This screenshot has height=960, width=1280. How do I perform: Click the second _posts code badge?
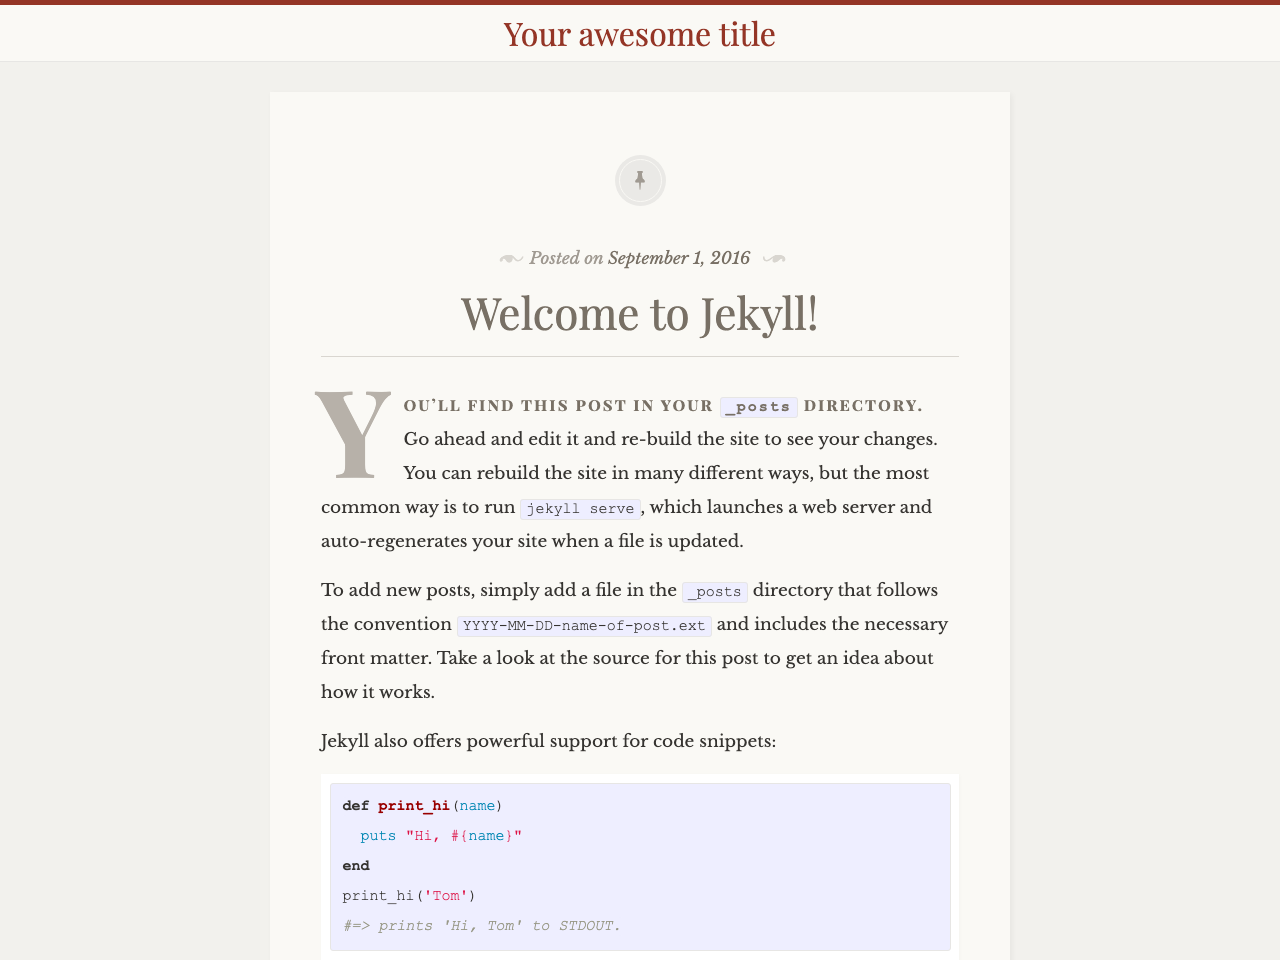pyautogui.click(x=714, y=590)
